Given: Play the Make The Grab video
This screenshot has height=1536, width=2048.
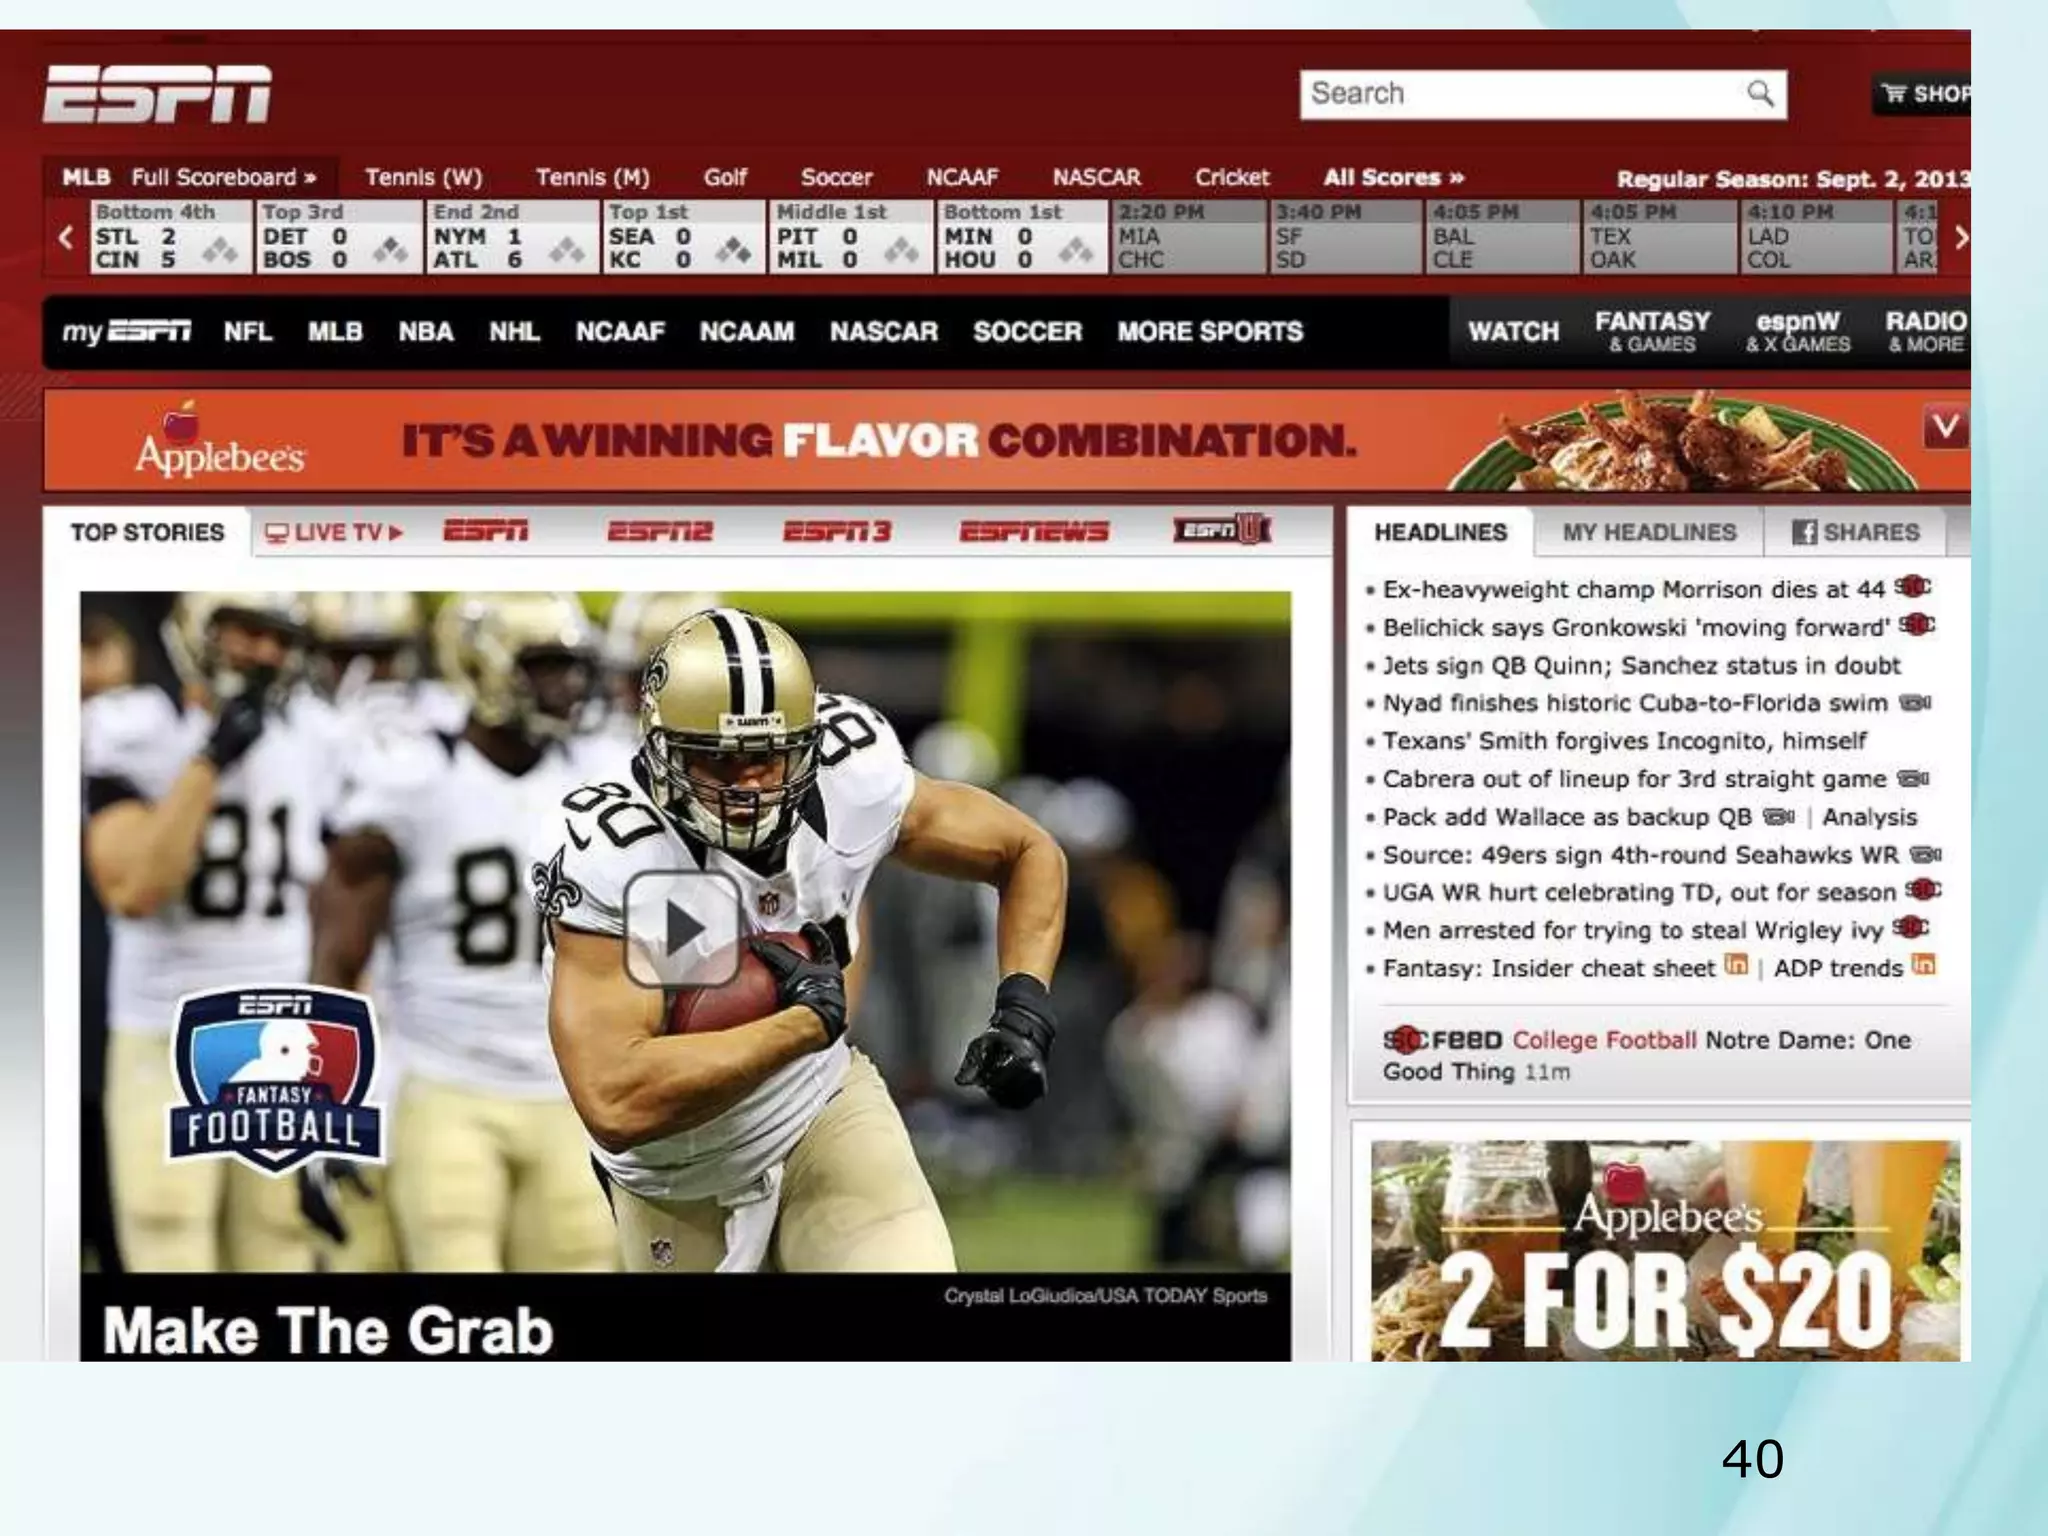Looking at the screenshot, I should (x=683, y=928).
